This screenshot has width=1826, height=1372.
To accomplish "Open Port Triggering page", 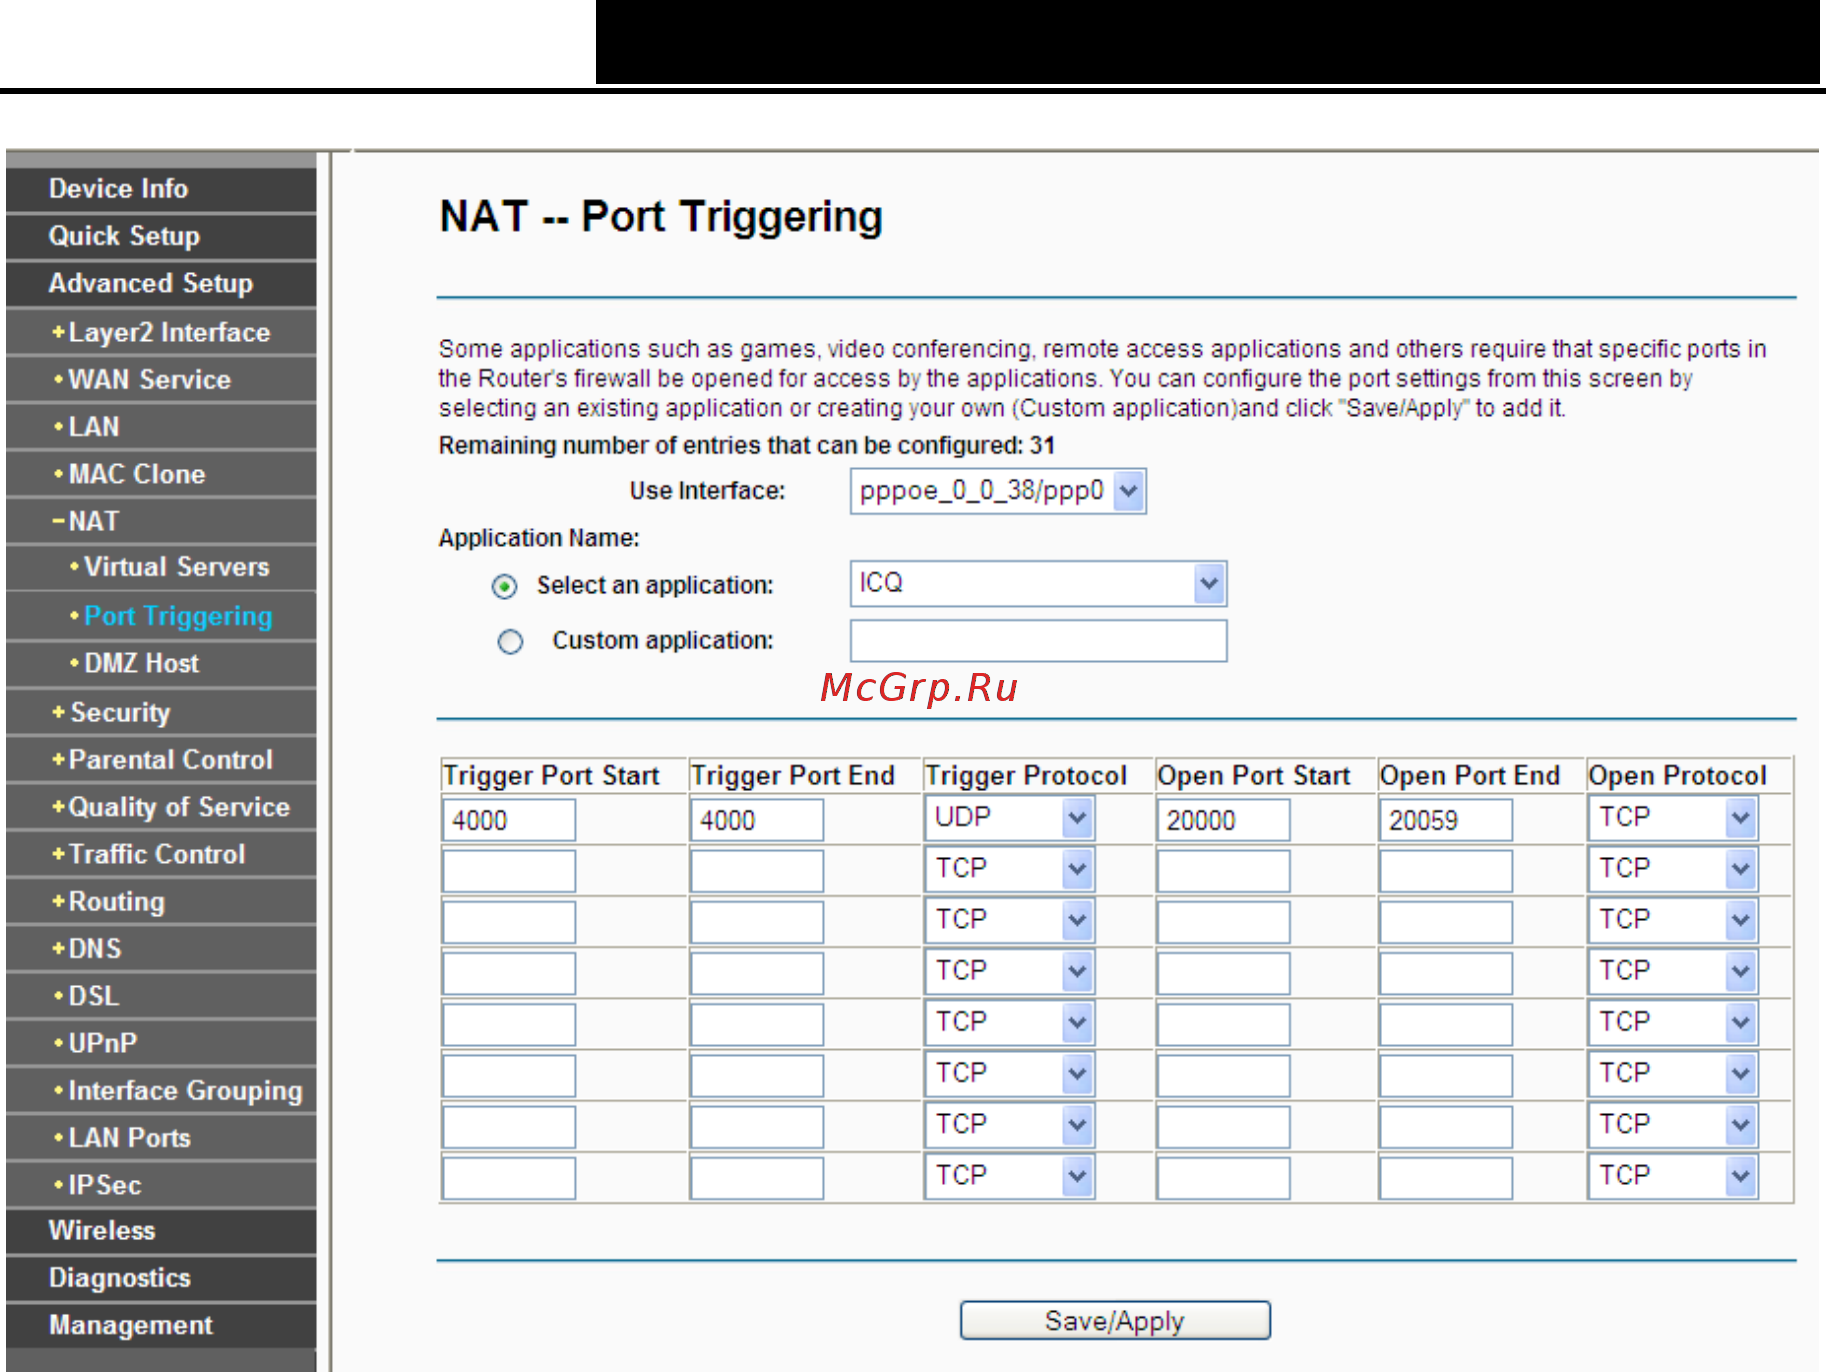I will pos(171,616).
